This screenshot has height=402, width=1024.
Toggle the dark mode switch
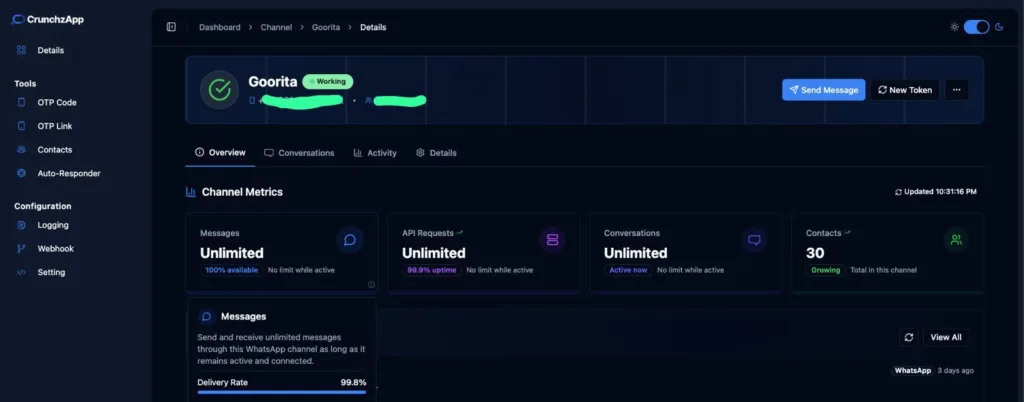976,27
